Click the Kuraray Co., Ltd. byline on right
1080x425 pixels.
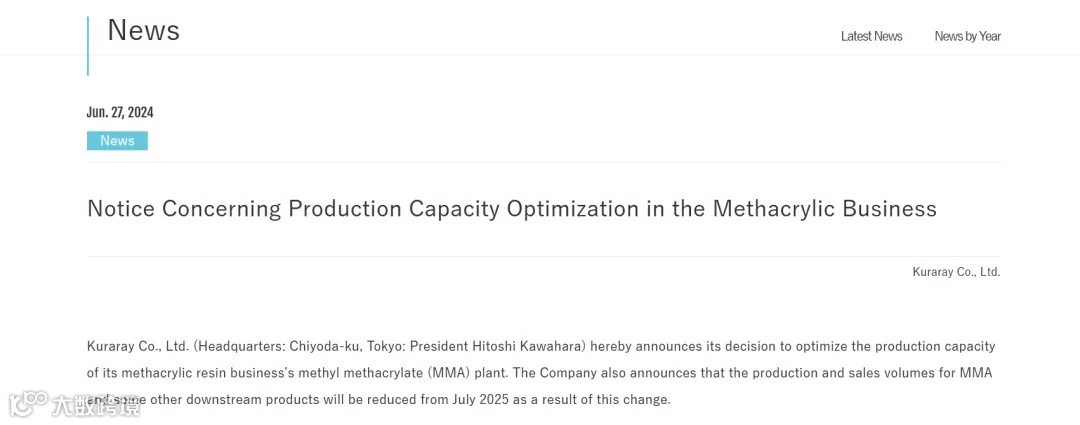click(955, 272)
